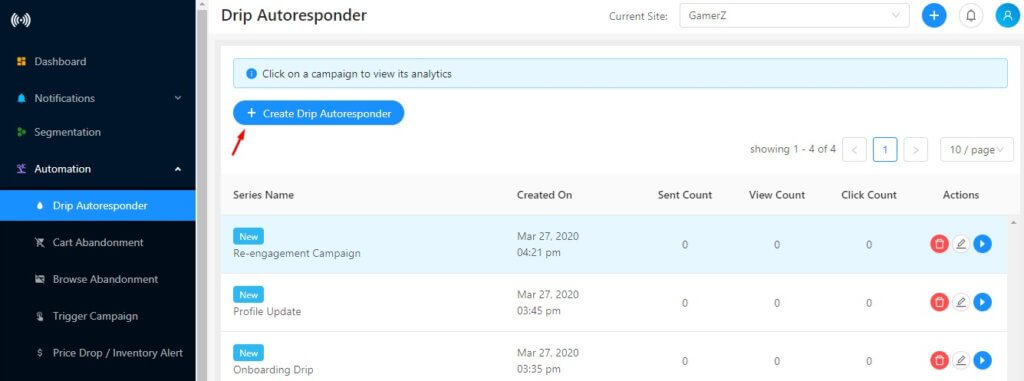Start the Re-engagement Campaign with play icon
Viewport: 1024px width, 381px height.
982,244
